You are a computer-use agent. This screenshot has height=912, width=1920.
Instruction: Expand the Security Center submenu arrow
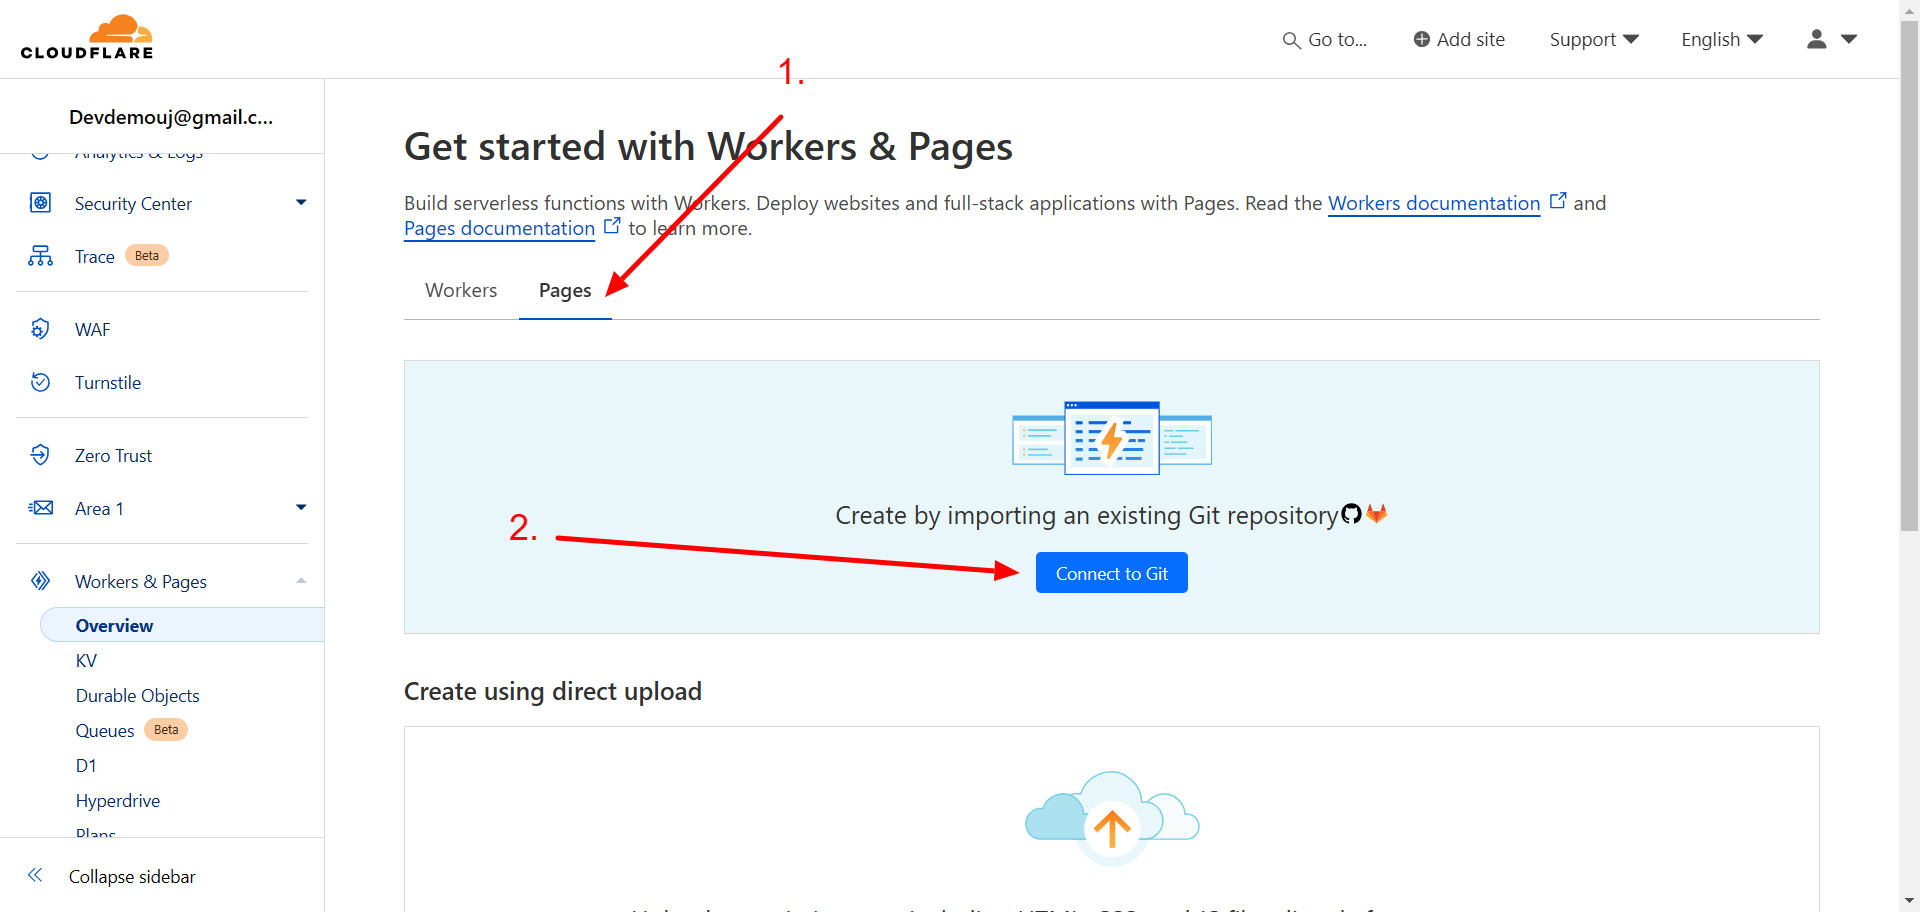(x=300, y=203)
